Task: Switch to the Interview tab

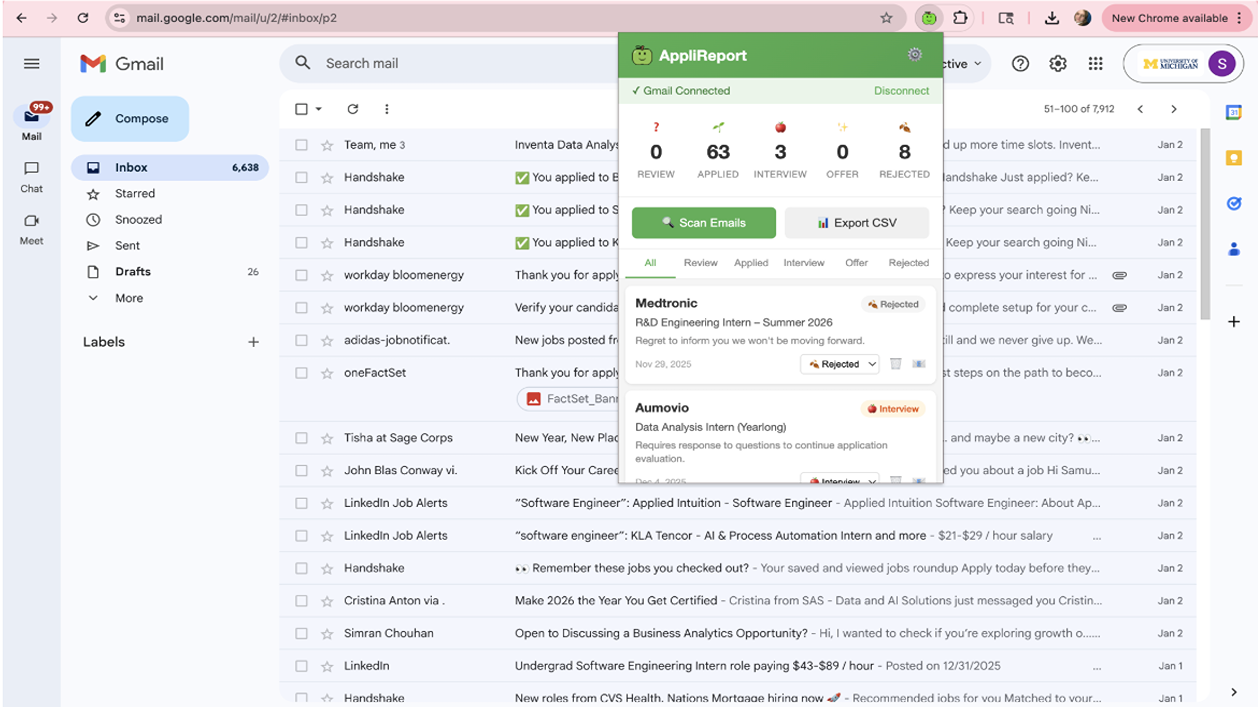Action: (804, 263)
